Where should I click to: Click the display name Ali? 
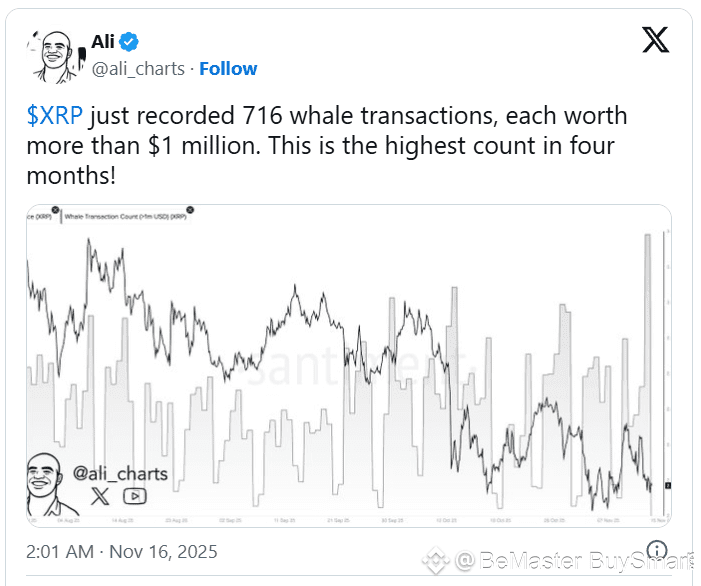pyautogui.click(x=104, y=42)
